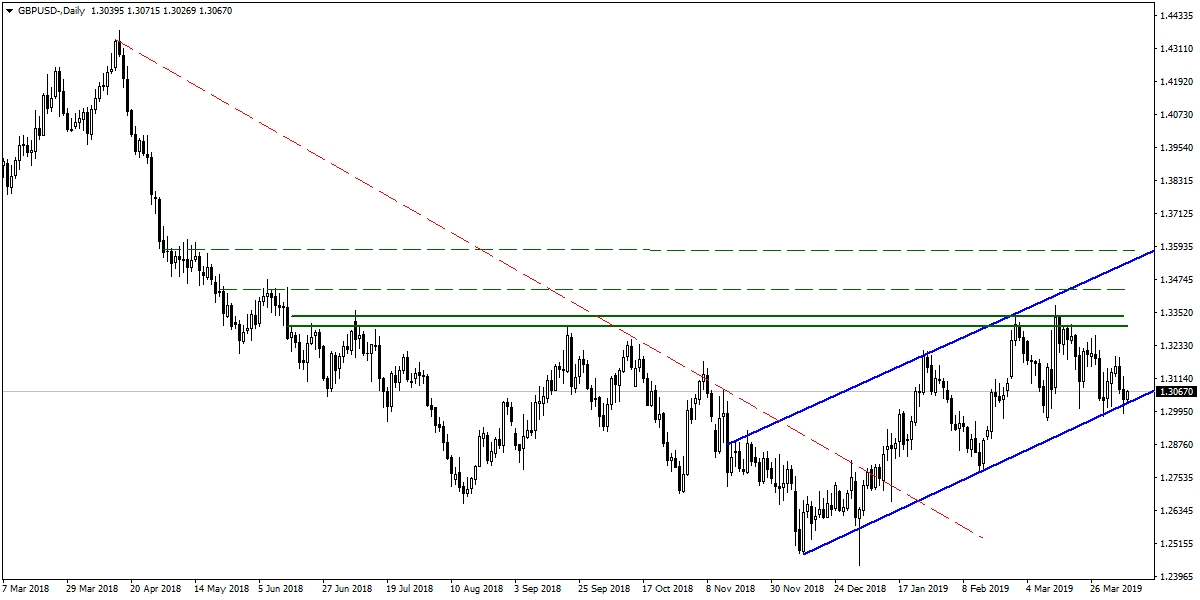Click the 26 Mar 2019 date label
The width and height of the screenshot is (1200, 600).
tap(1118, 590)
